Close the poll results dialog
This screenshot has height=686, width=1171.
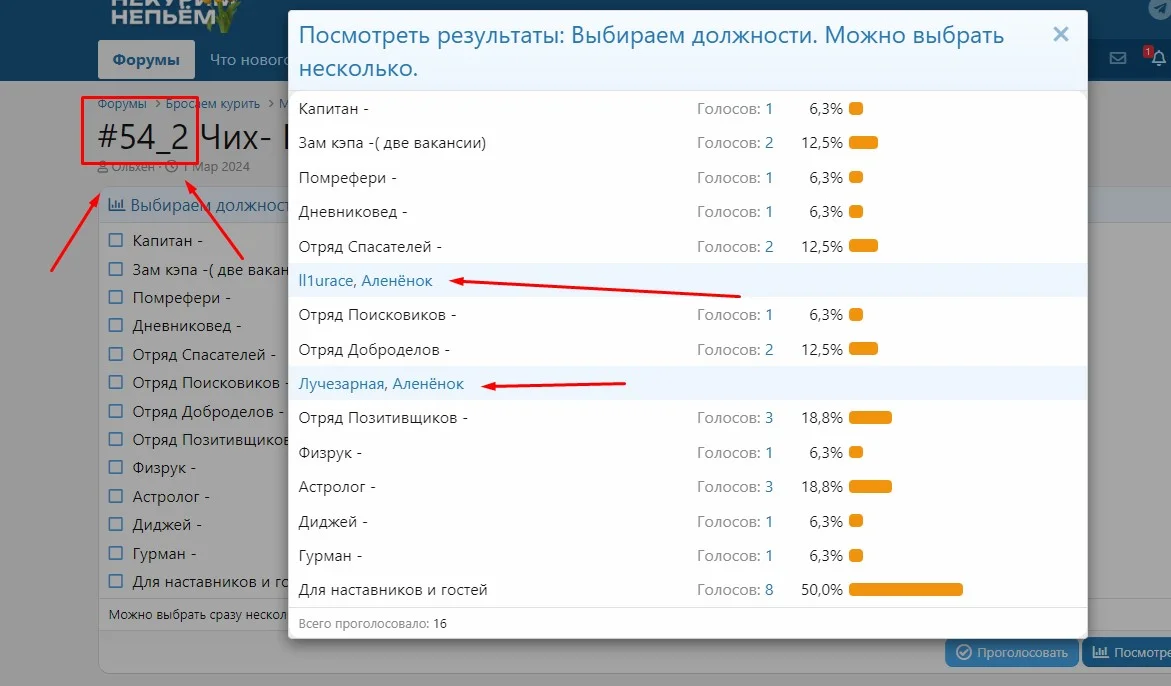coord(1060,33)
